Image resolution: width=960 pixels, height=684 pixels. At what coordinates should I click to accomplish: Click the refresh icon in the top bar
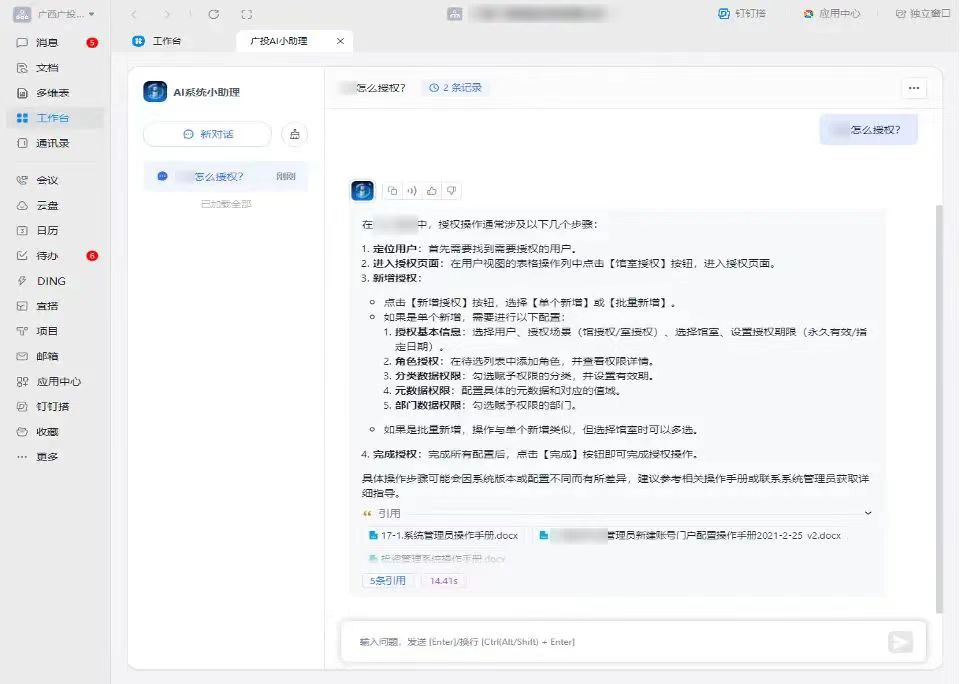click(213, 14)
